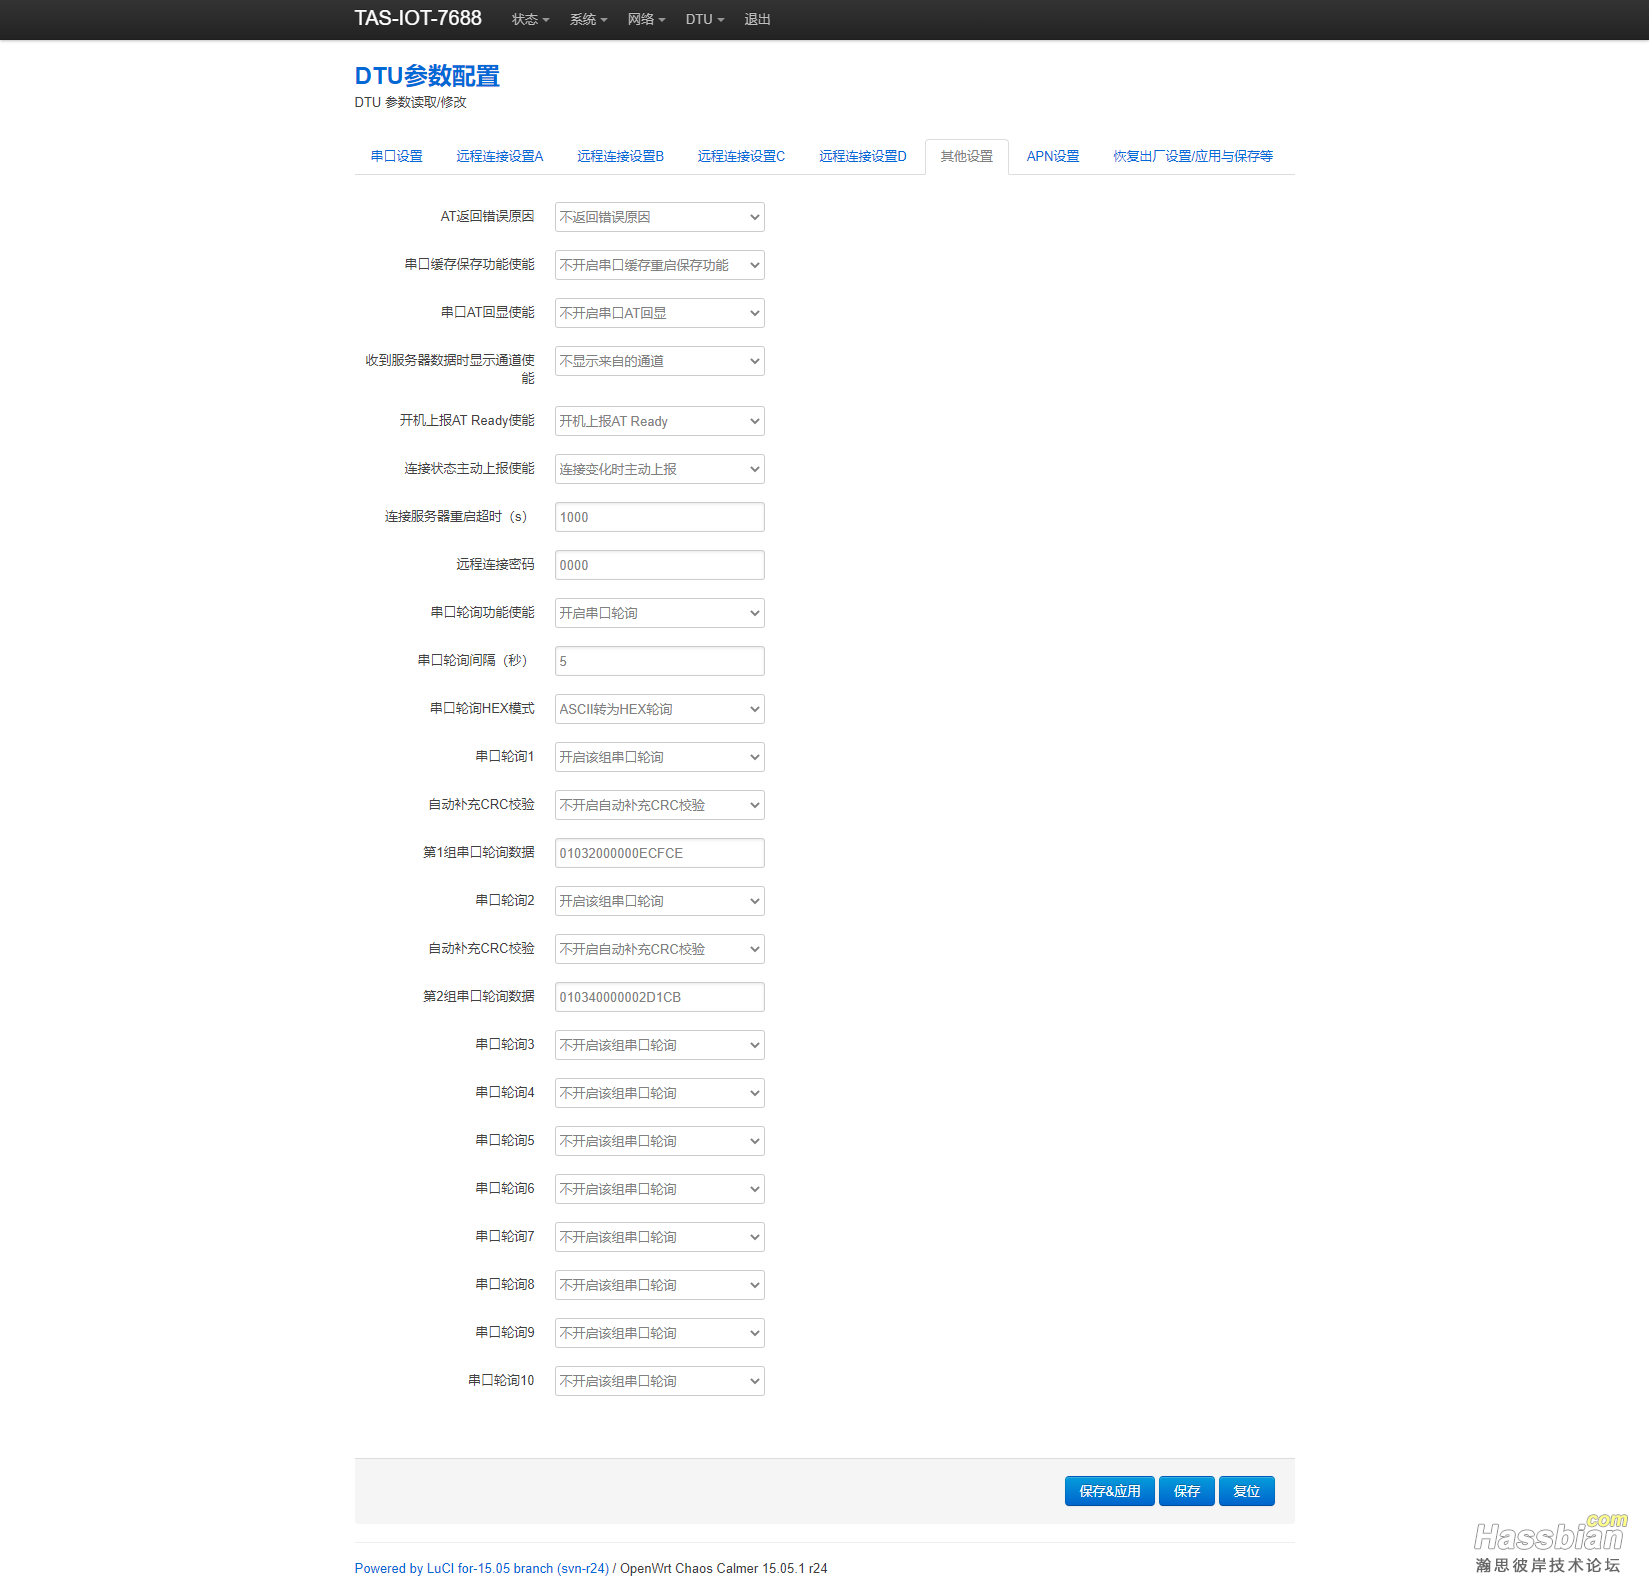
Task: Open the 串口轮询功能使能 dropdown
Action: point(660,613)
